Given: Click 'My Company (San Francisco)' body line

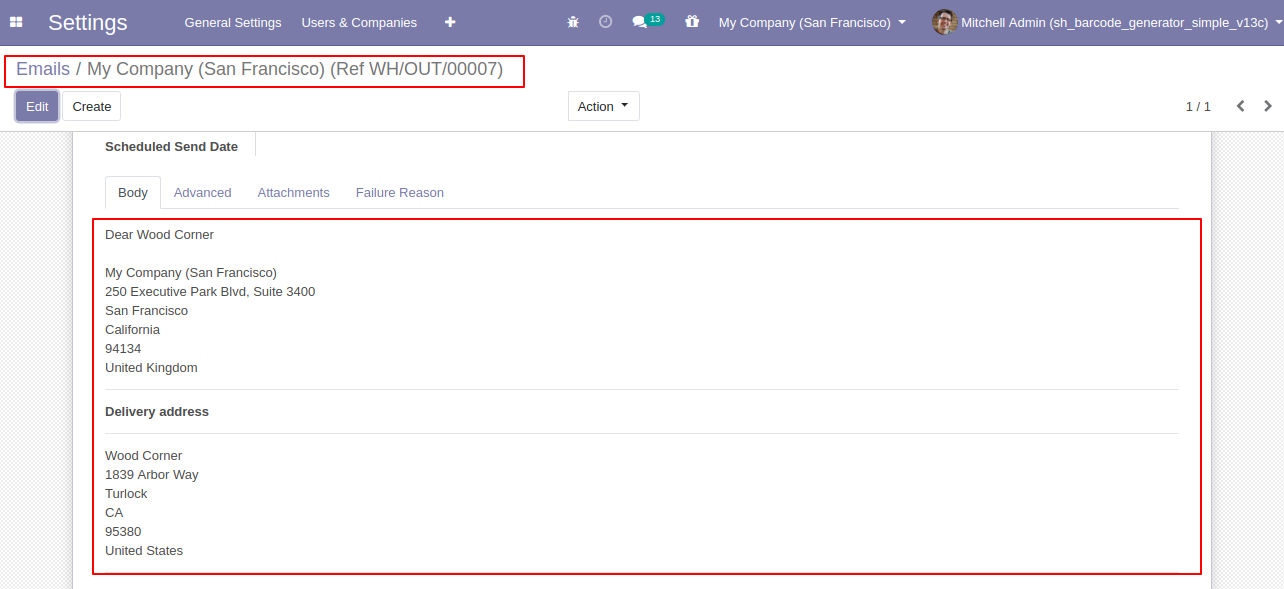Looking at the screenshot, I should pos(191,272).
